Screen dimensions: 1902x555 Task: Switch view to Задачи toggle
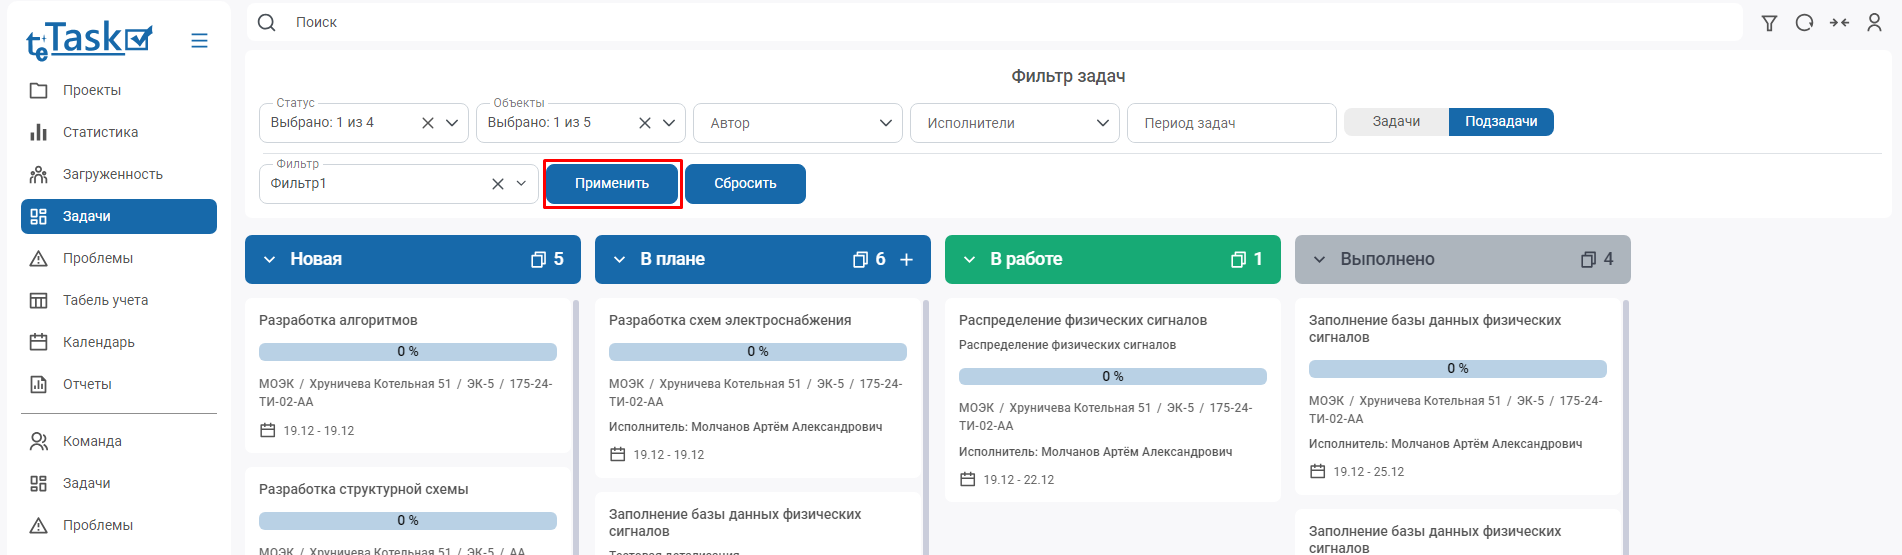tap(1396, 122)
